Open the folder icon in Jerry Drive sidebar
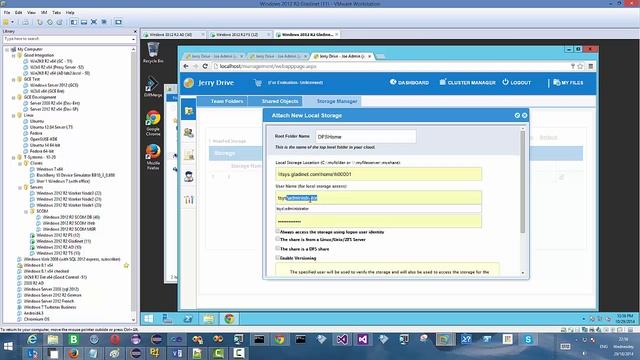Image resolution: width=640 pixels, height=360 pixels. 189,111
